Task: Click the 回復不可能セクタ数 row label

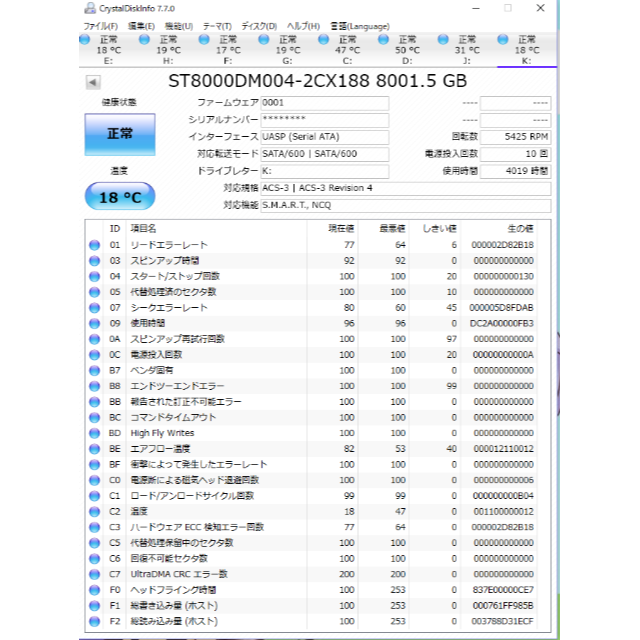Action: [169, 558]
